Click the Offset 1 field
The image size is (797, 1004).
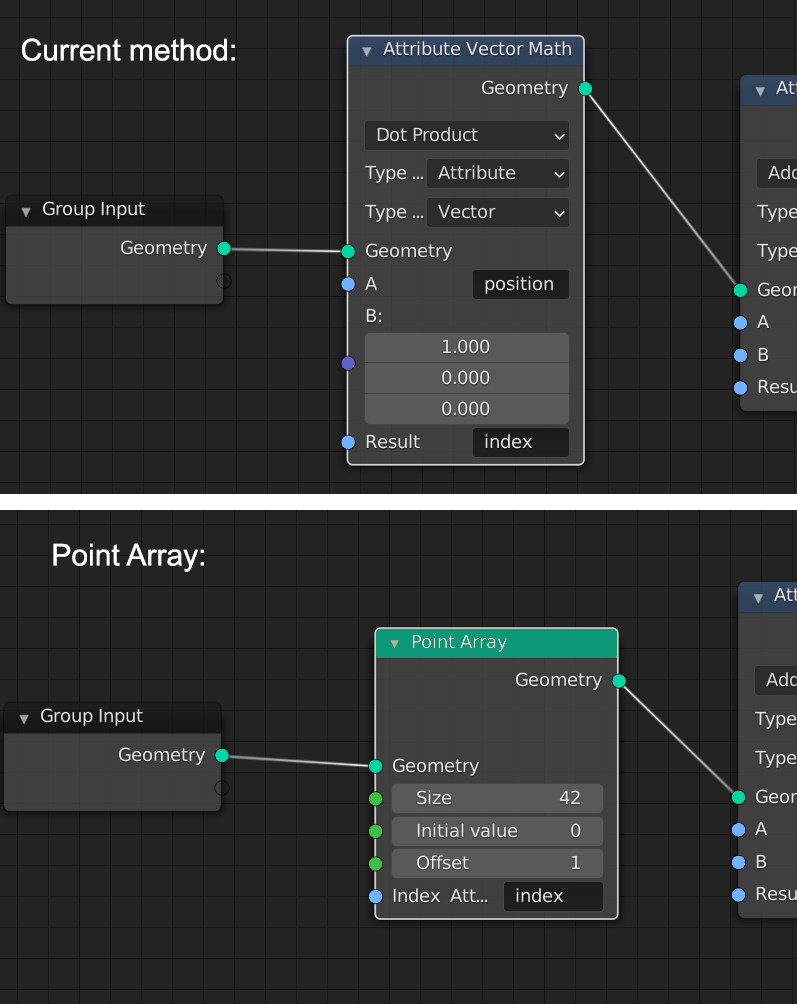click(497, 864)
